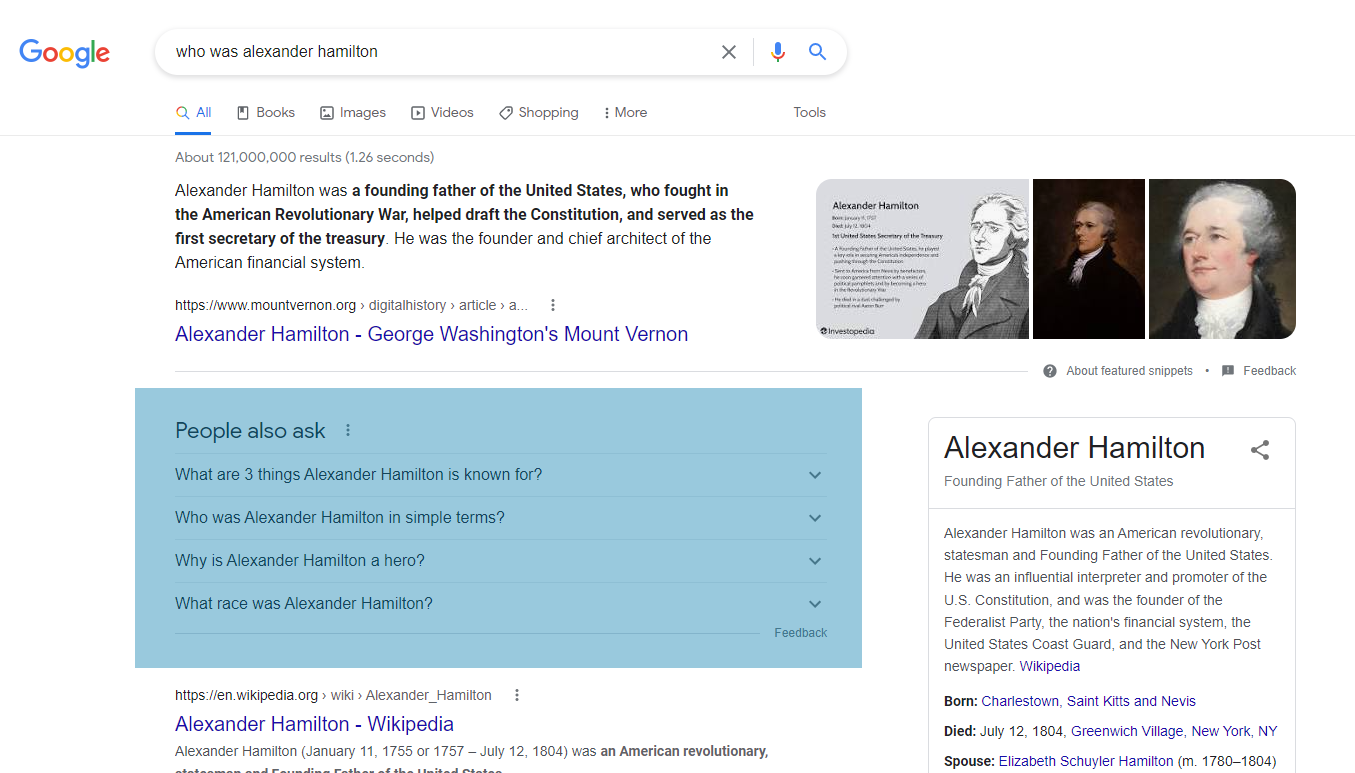Viewport: 1355px width, 773px height.
Task: Expand "Who was Alexander Hamilton in simple terms?"
Action: [815, 518]
